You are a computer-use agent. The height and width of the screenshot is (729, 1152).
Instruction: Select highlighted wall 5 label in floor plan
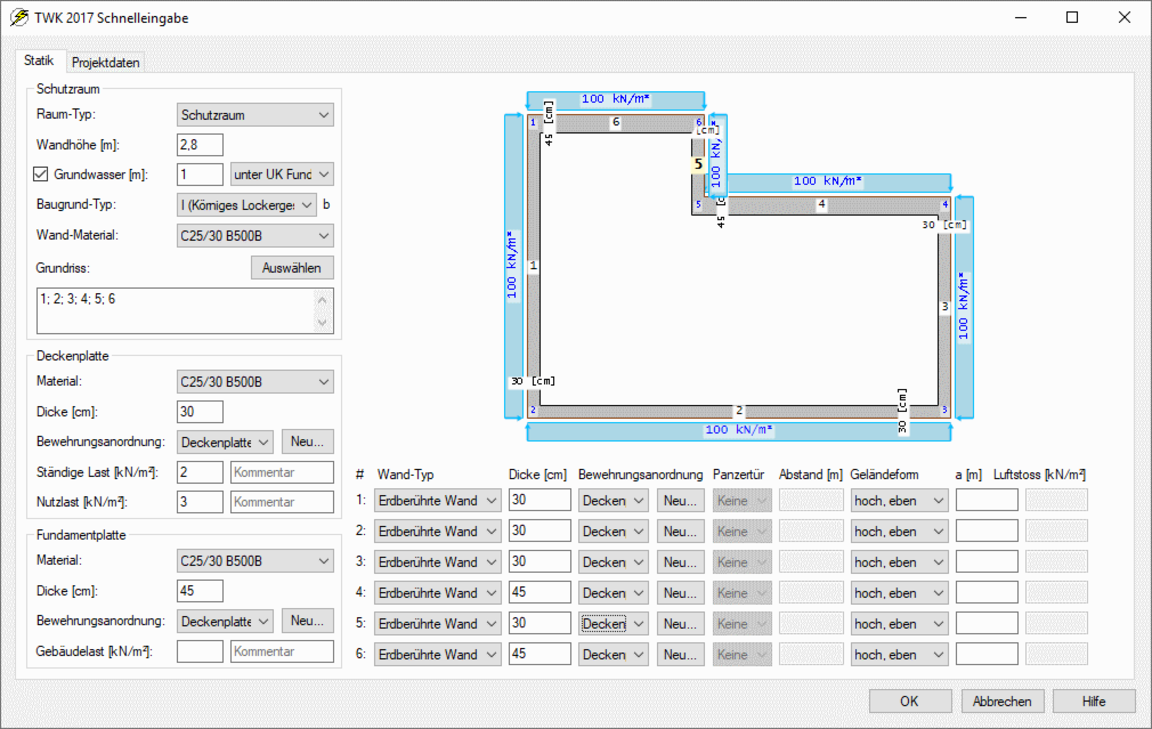pyautogui.click(x=698, y=164)
